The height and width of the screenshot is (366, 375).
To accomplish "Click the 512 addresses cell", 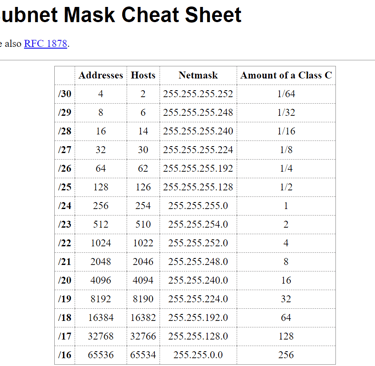I will 101,225.
